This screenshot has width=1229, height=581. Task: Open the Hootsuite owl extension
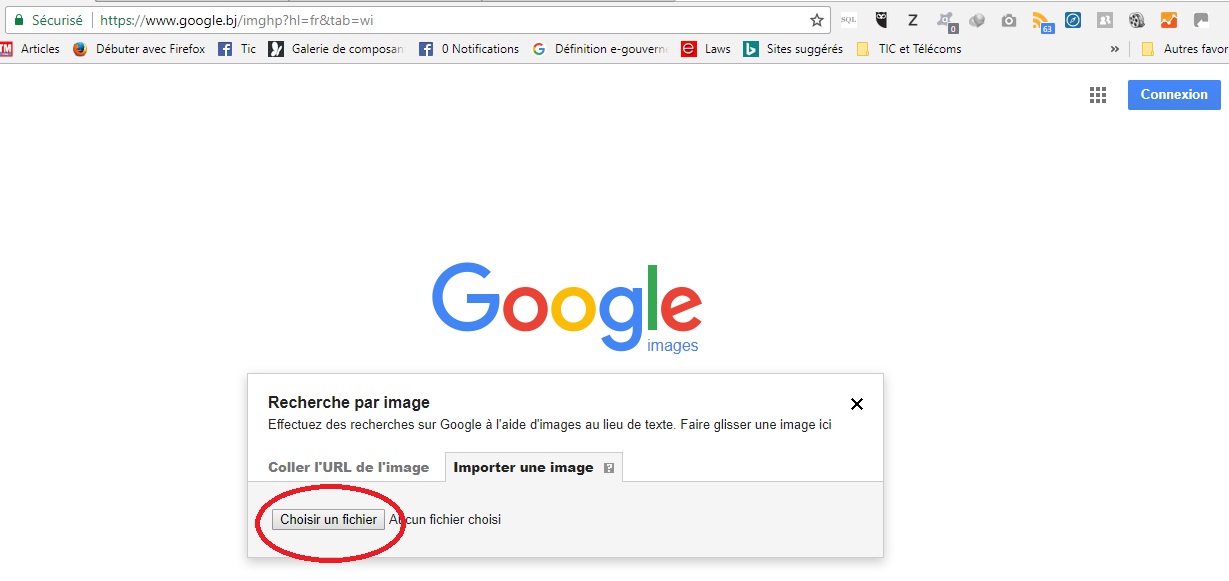(x=881, y=20)
